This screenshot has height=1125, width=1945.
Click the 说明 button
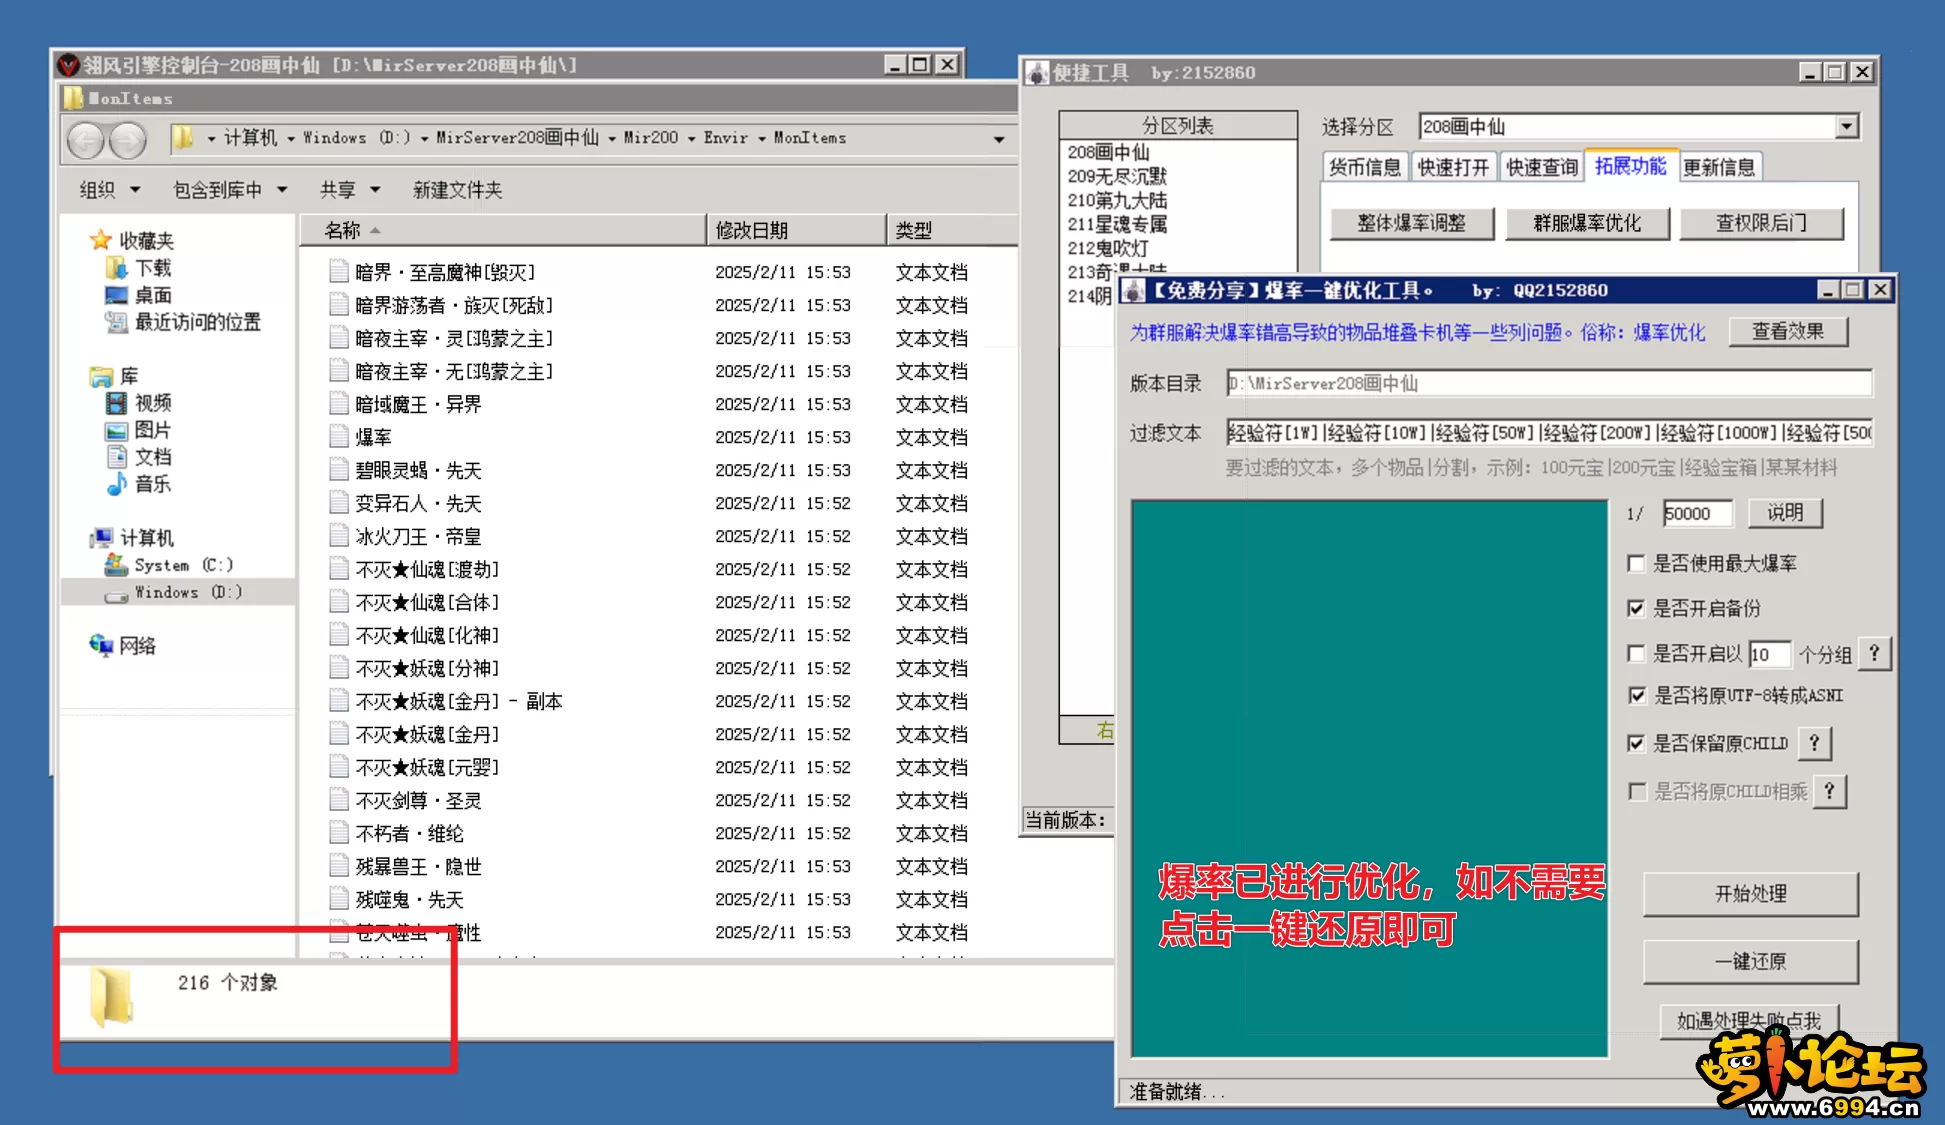(x=1784, y=512)
